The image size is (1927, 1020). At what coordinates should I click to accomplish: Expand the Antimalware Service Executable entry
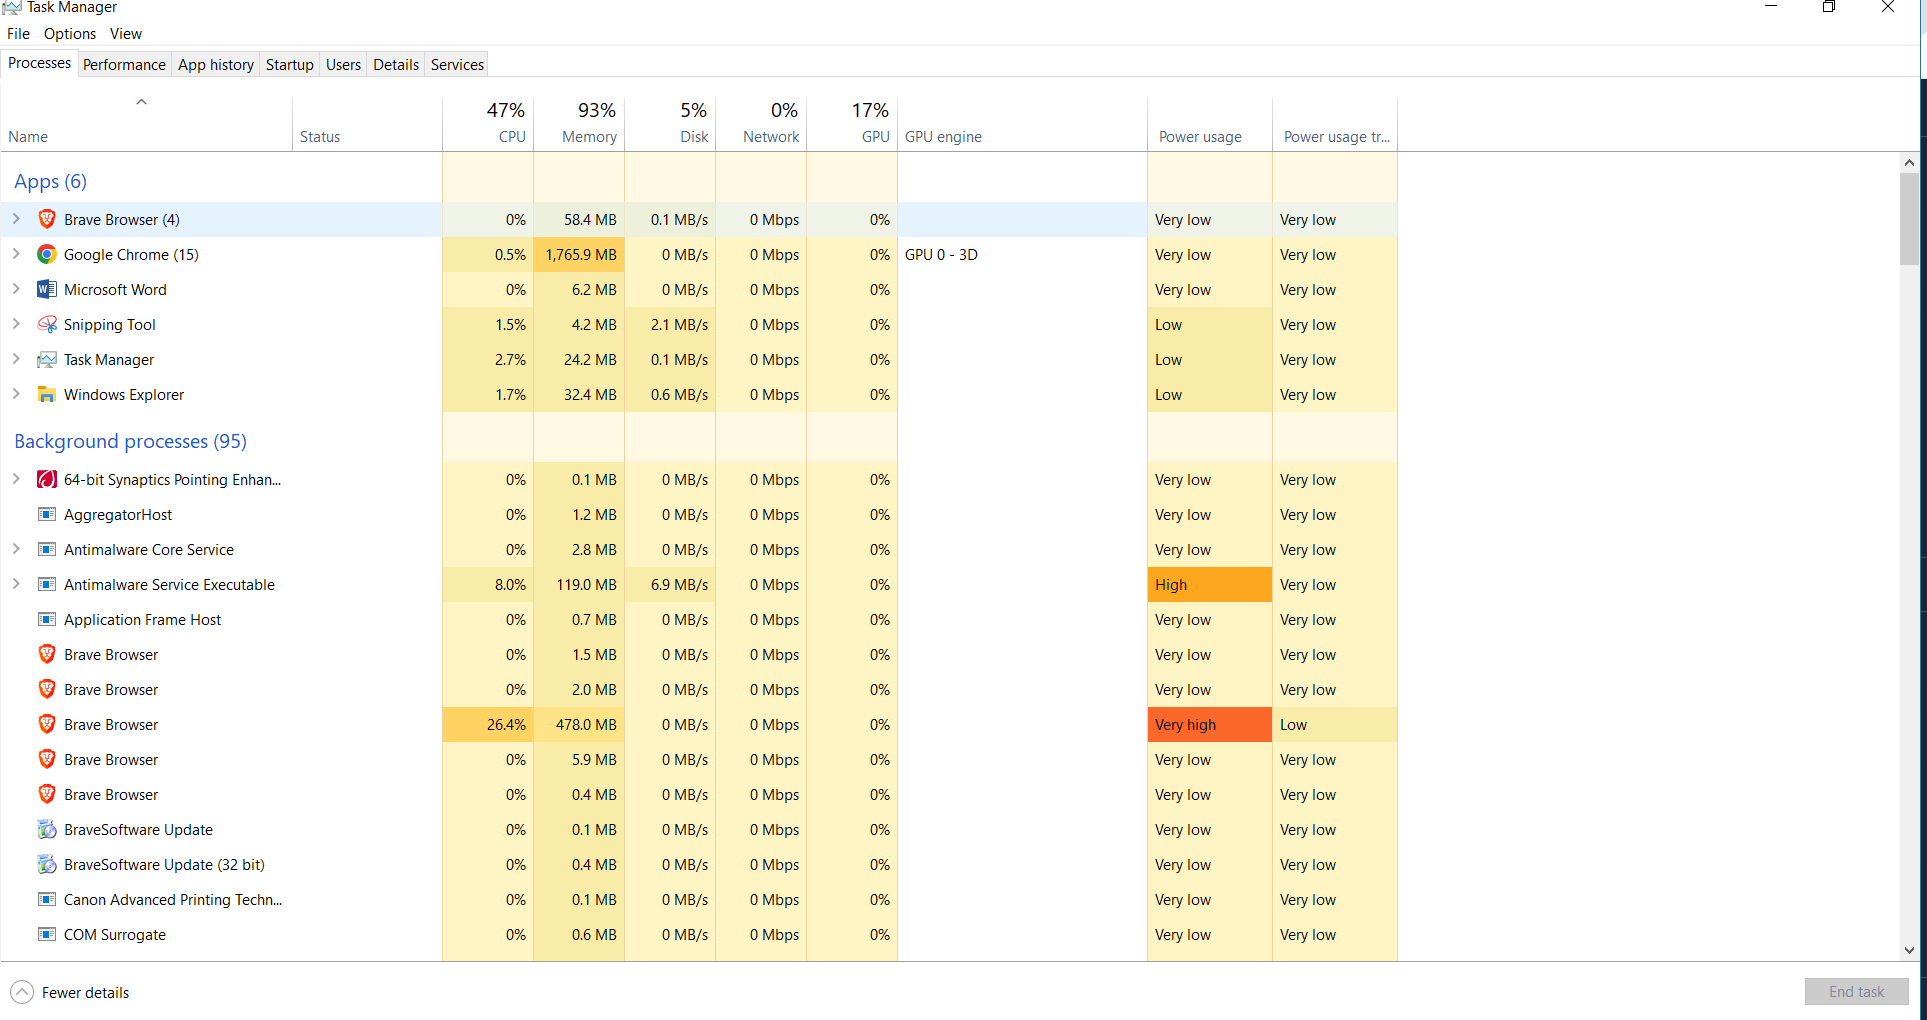16,584
